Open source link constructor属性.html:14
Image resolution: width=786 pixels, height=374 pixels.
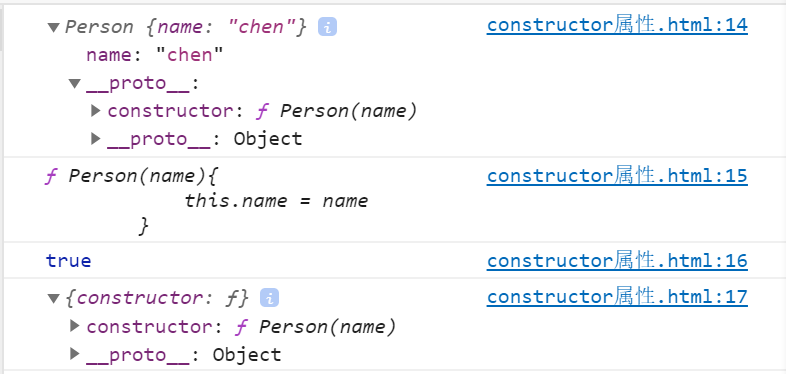[x=617, y=26]
